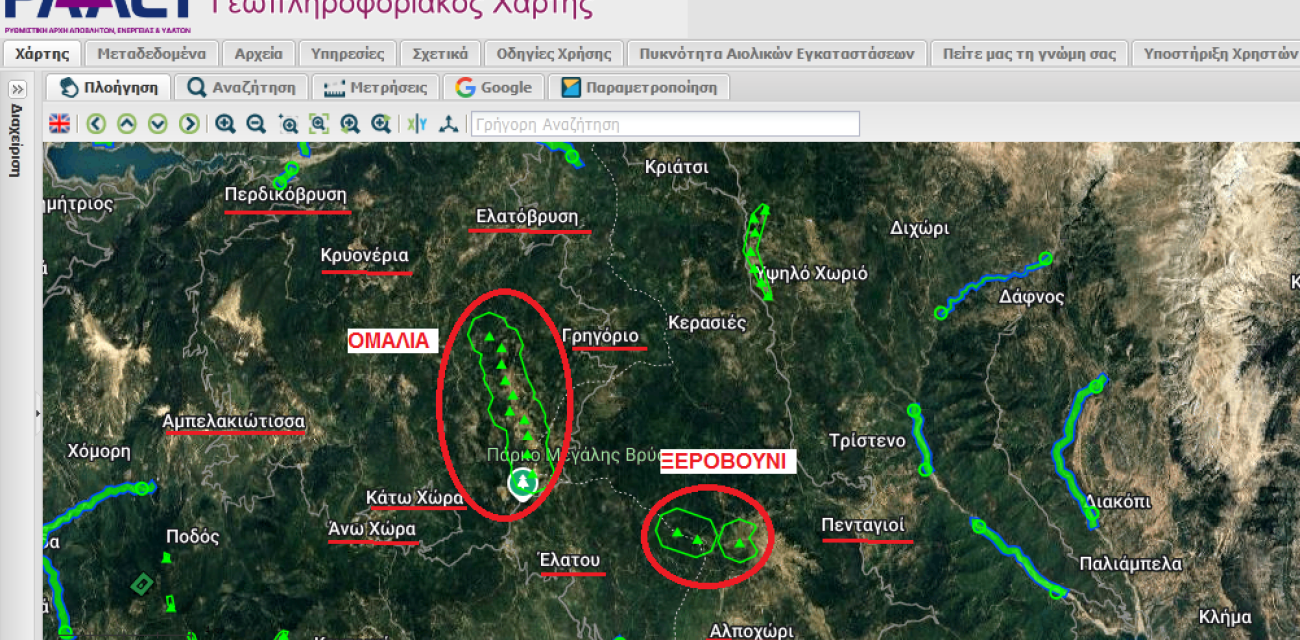Click the UK flag language icon
1300x640 pixels.
(x=60, y=124)
